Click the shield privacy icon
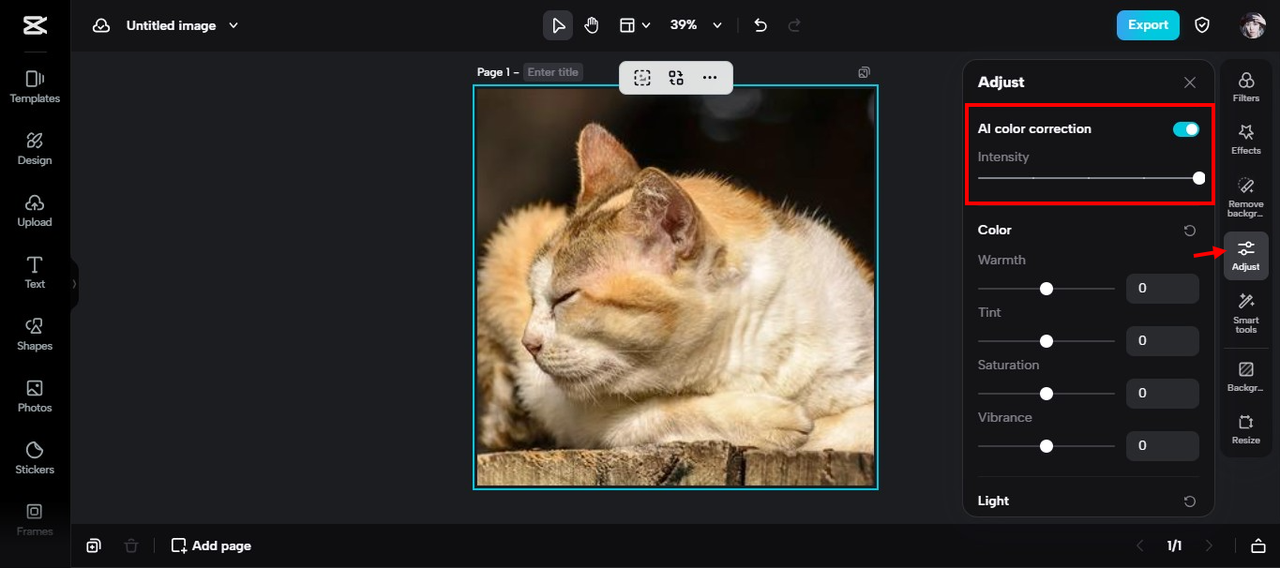Screen dimensions: 1280x568 coord(1203,25)
